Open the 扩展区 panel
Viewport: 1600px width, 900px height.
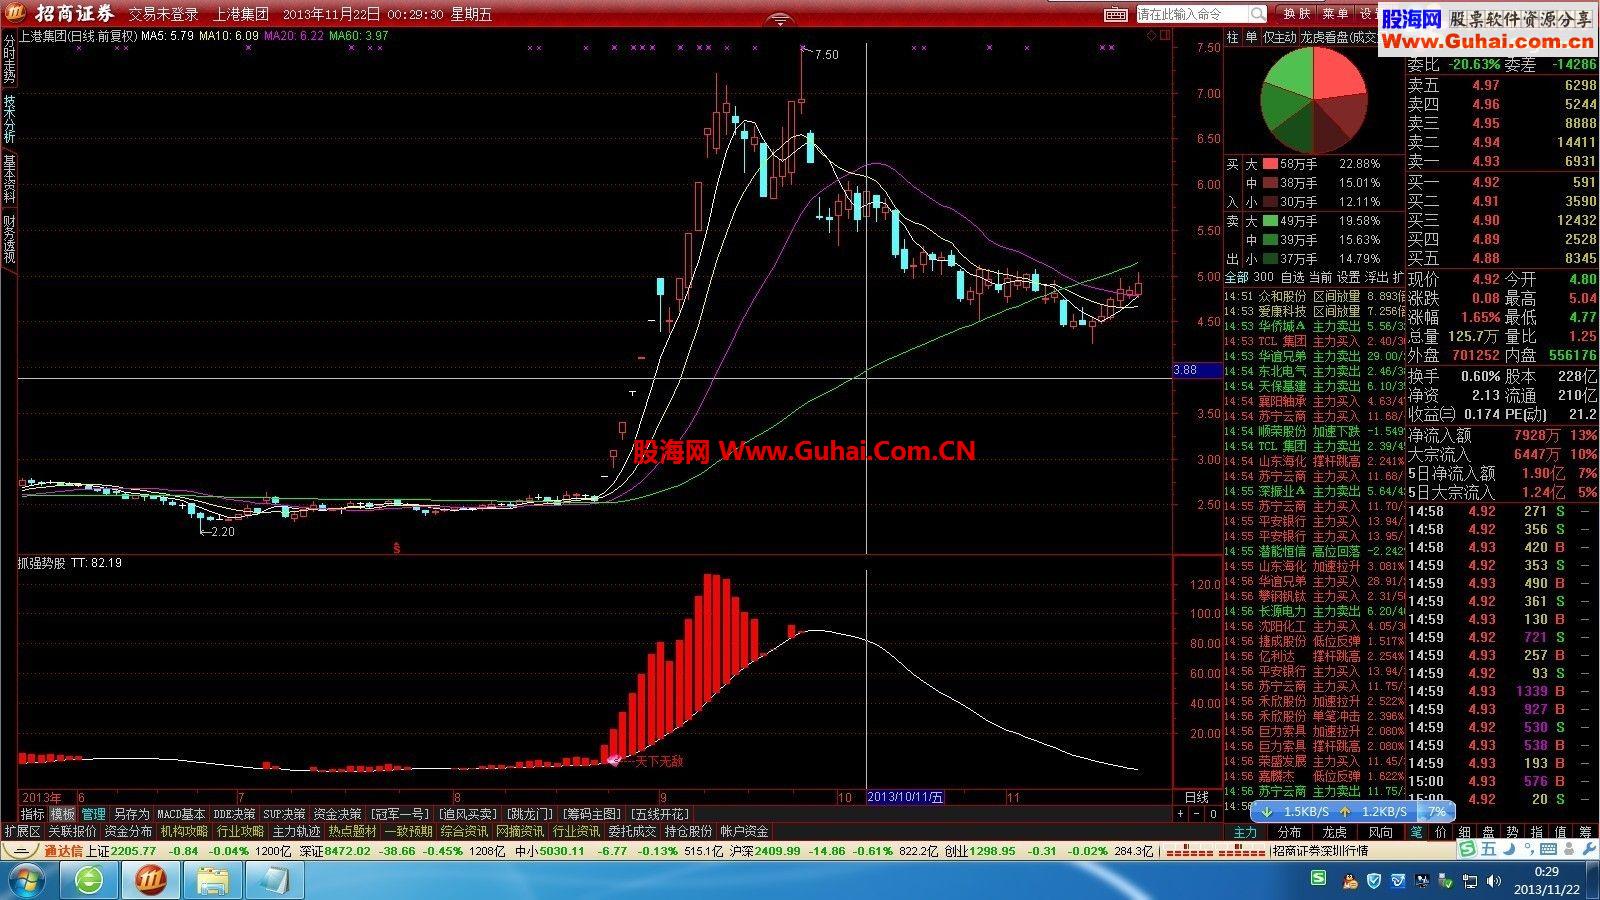point(22,831)
